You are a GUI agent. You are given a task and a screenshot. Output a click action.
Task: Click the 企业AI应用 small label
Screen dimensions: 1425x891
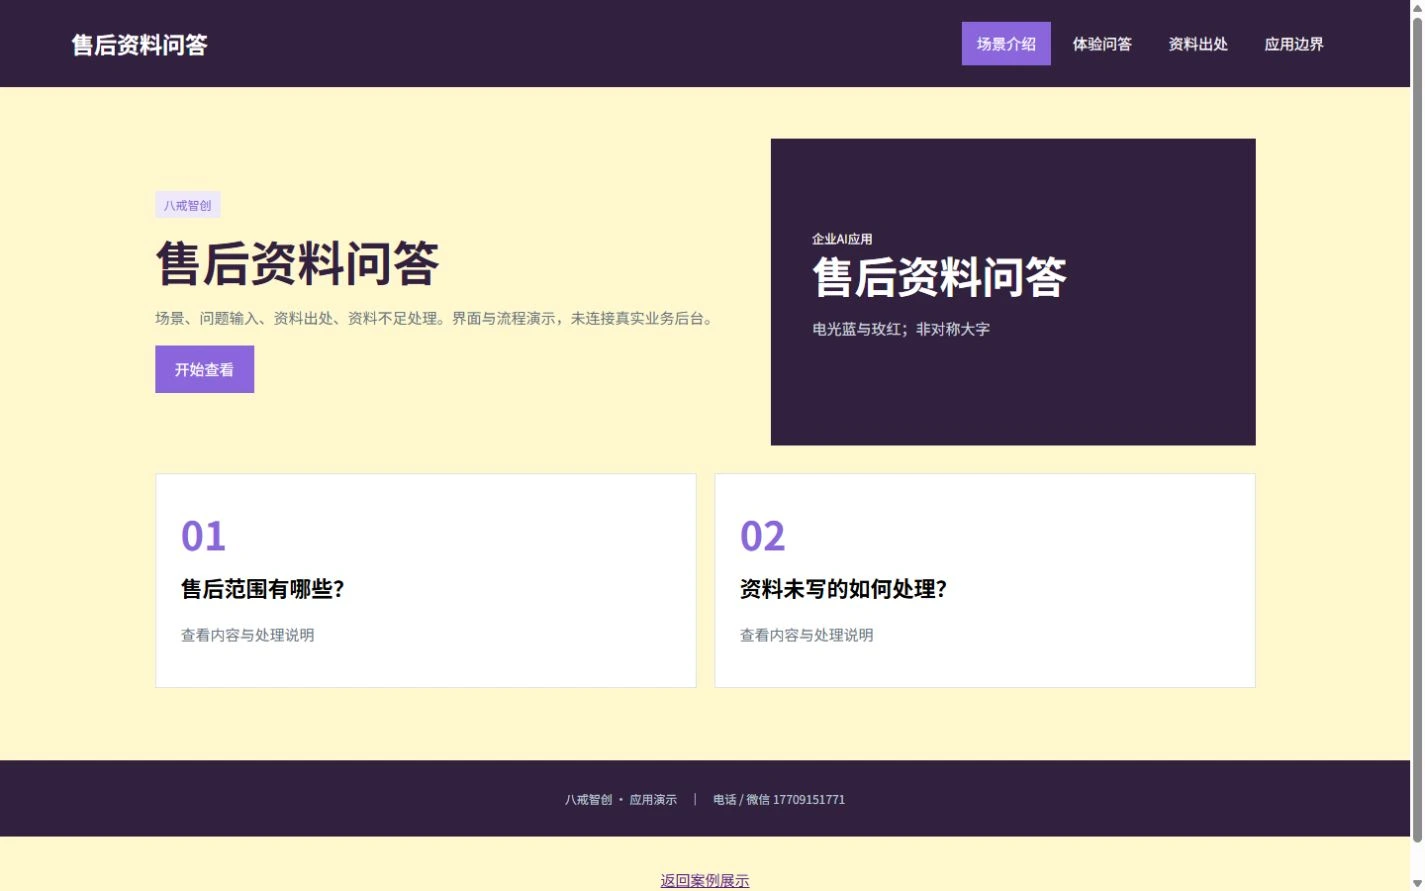pyautogui.click(x=842, y=239)
